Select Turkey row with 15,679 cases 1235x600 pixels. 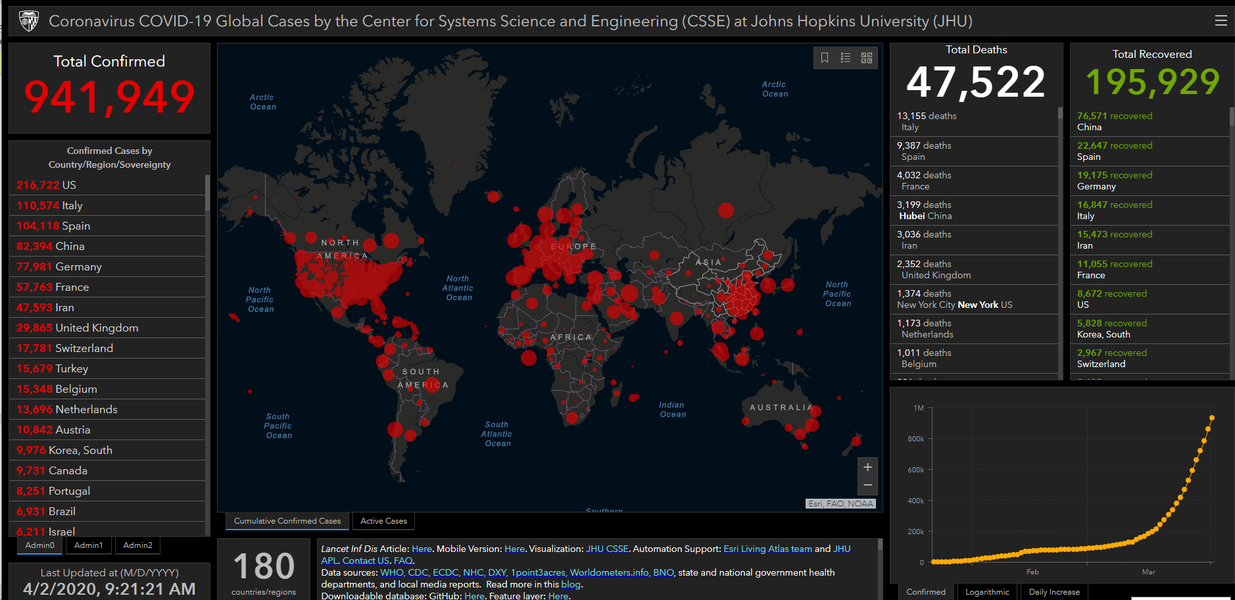click(x=106, y=369)
